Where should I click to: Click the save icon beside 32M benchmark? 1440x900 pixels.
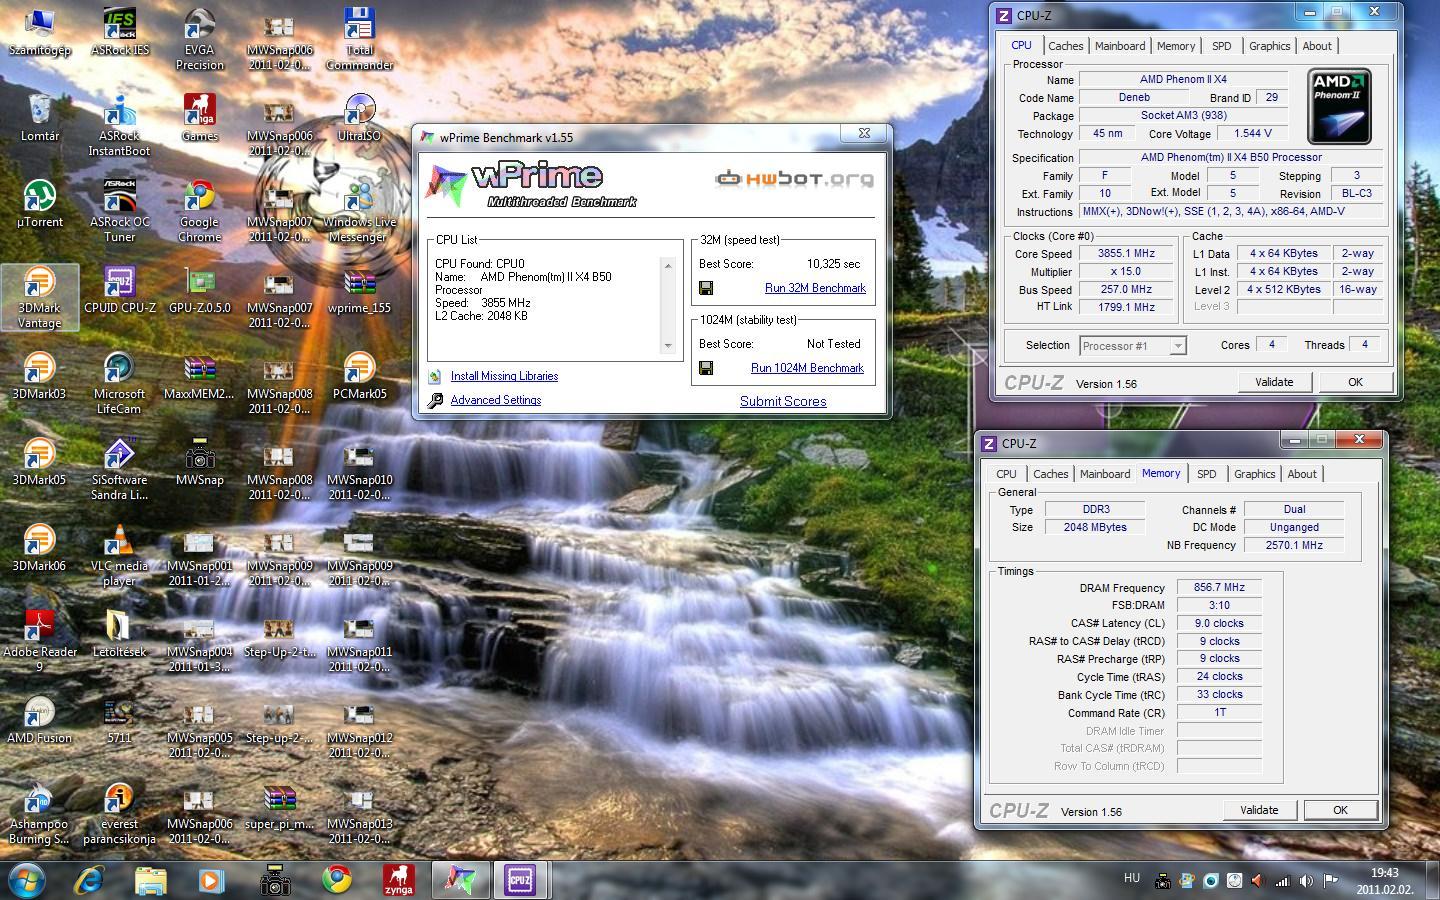[706, 288]
